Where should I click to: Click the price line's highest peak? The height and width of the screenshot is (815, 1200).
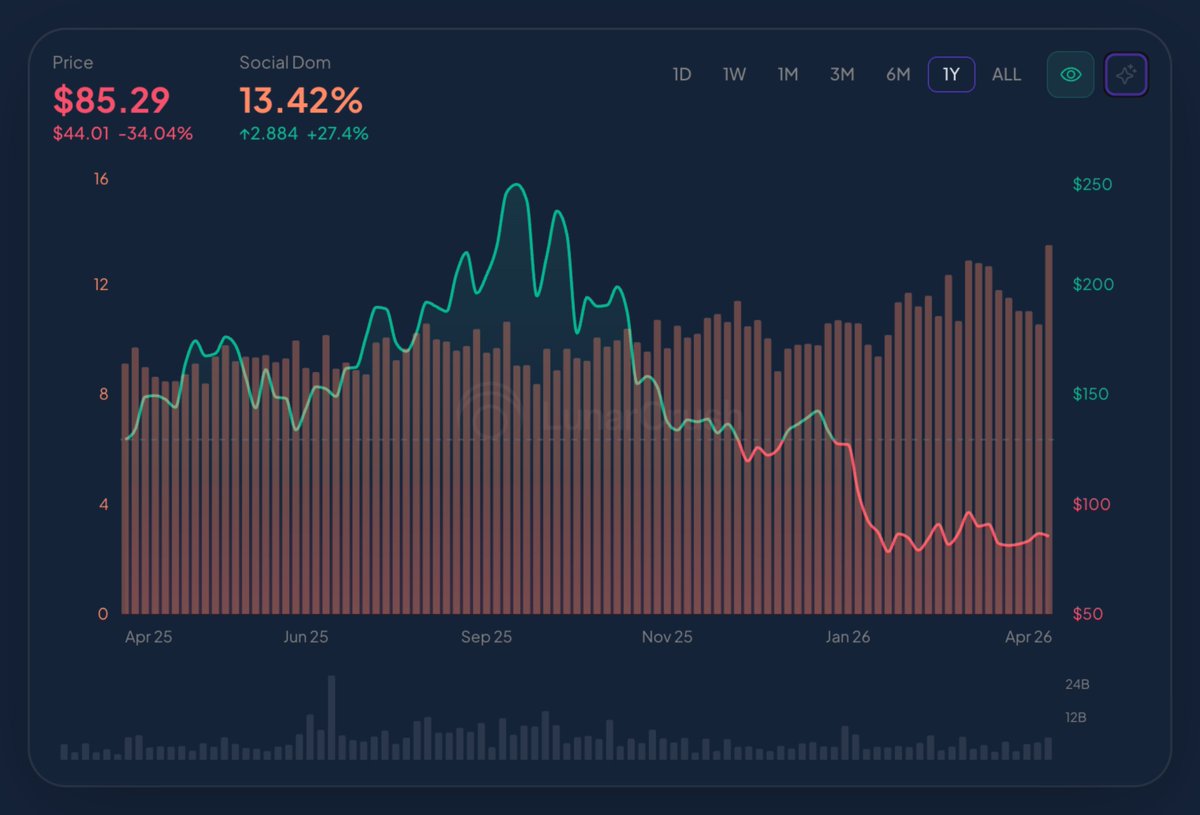(516, 185)
